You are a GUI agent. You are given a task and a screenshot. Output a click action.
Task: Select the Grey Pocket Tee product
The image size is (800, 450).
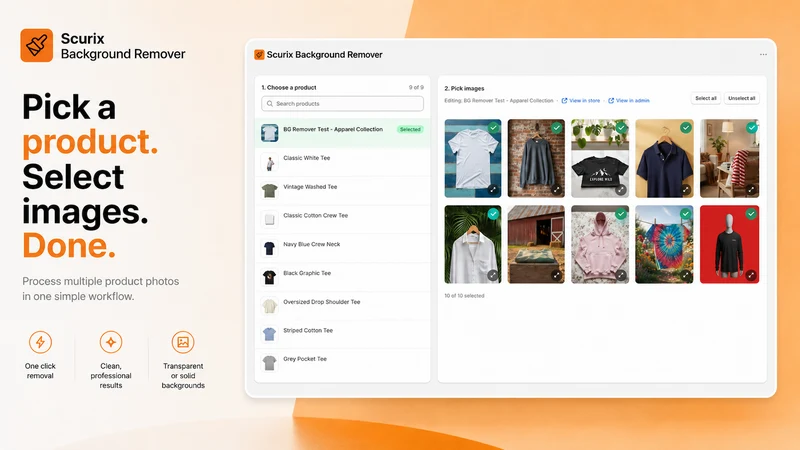[x=342, y=363]
